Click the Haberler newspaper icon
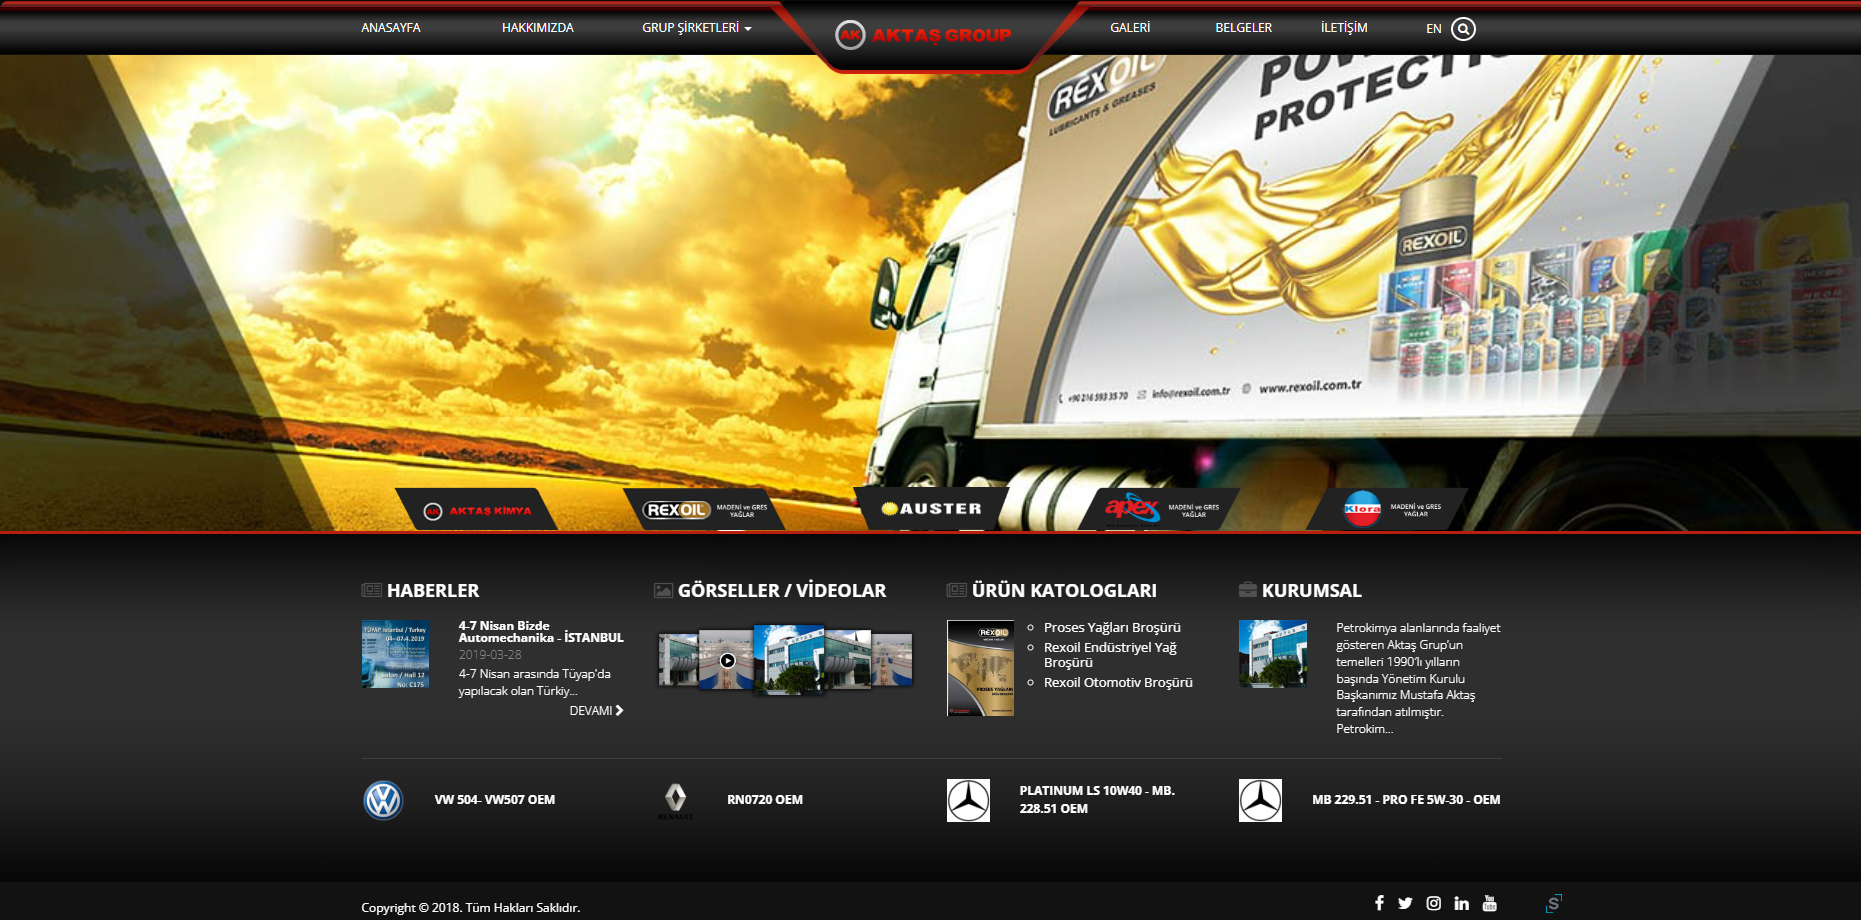Image resolution: width=1861 pixels, height=920 pixels. 371,590
